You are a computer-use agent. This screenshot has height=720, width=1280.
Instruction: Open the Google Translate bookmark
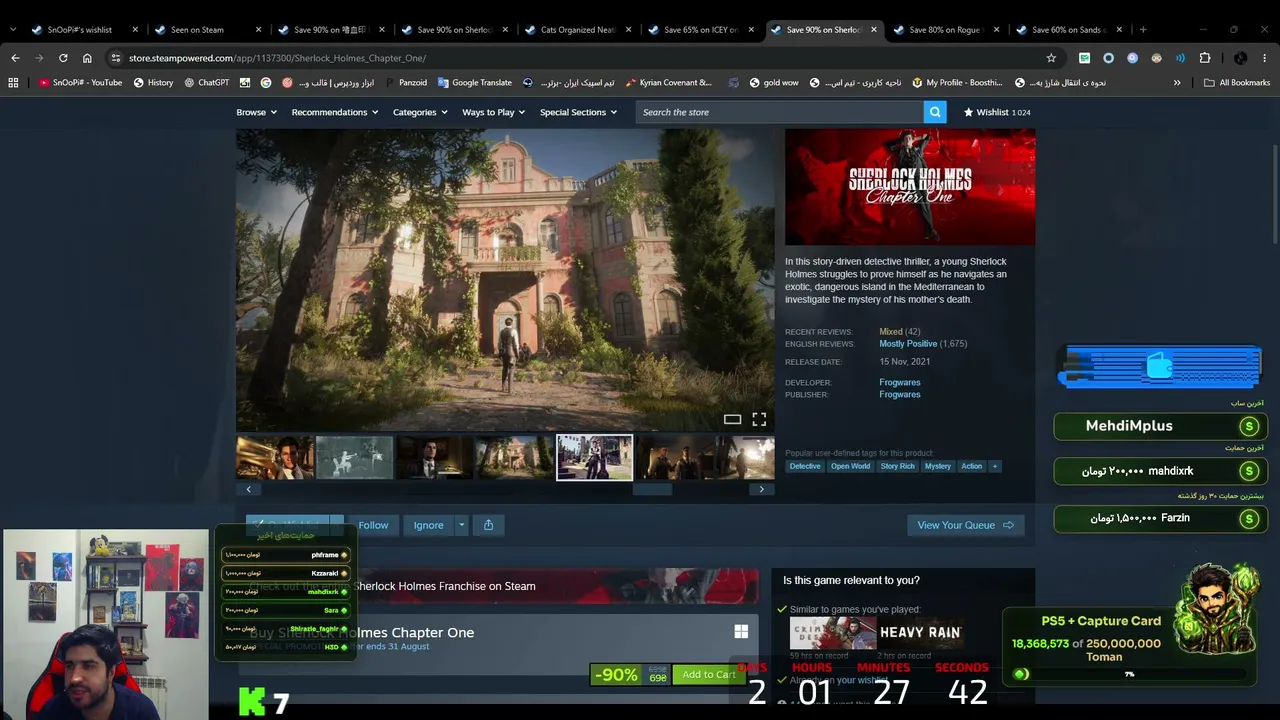[474, 83]
